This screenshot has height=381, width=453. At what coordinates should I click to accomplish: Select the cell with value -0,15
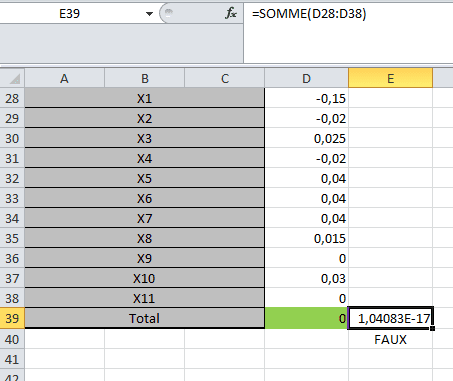coord(306,98)
